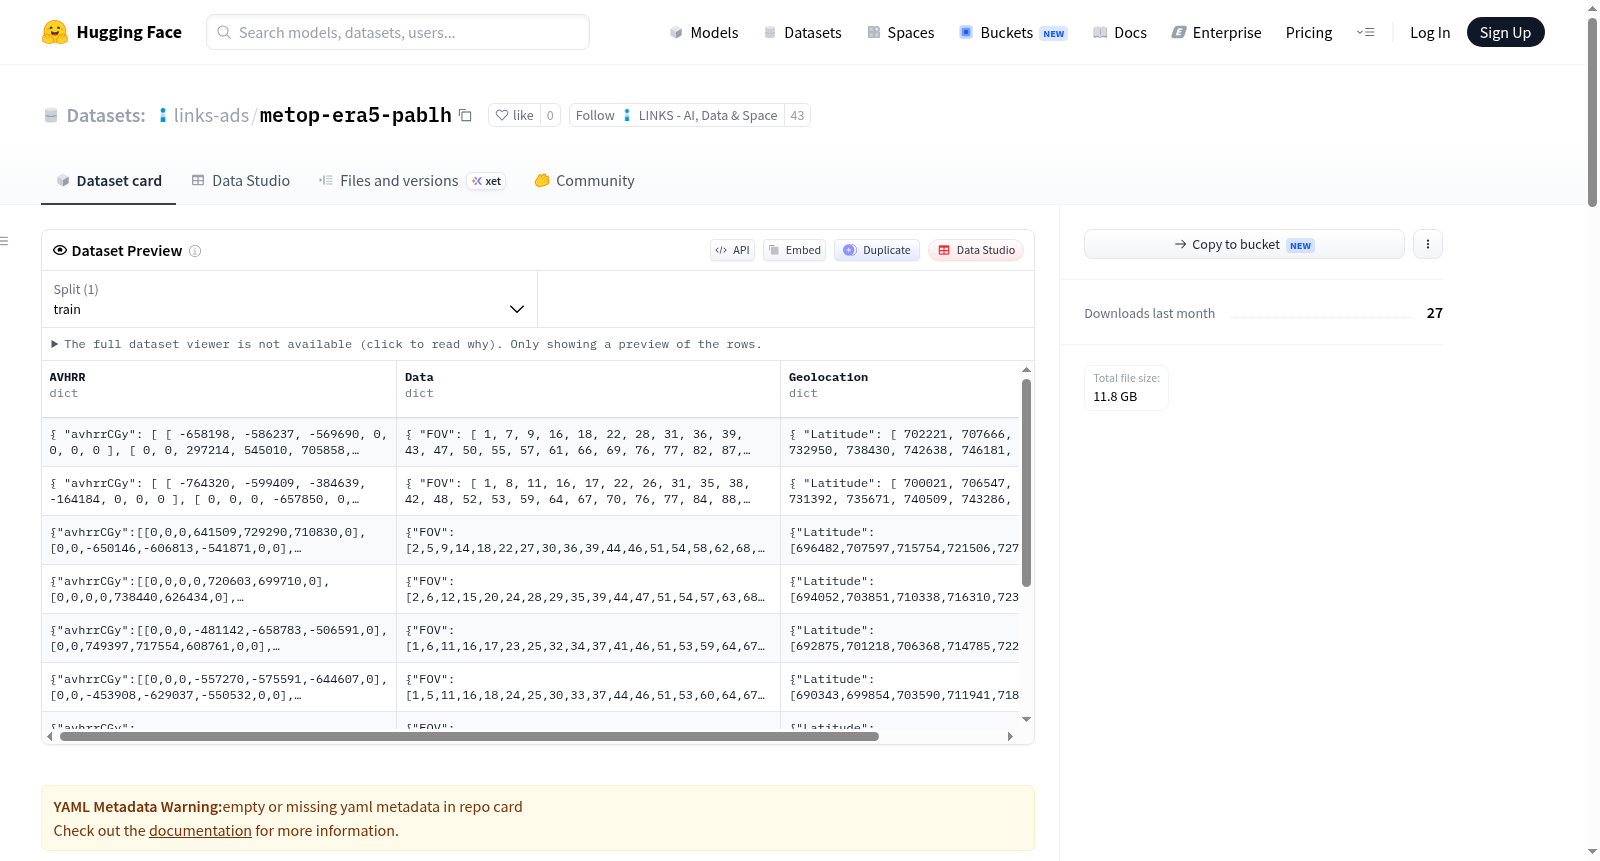The height and width of the screenshot is (861, 1600).
Task: Go to Models in top navigation
Action: click(704, 32)
